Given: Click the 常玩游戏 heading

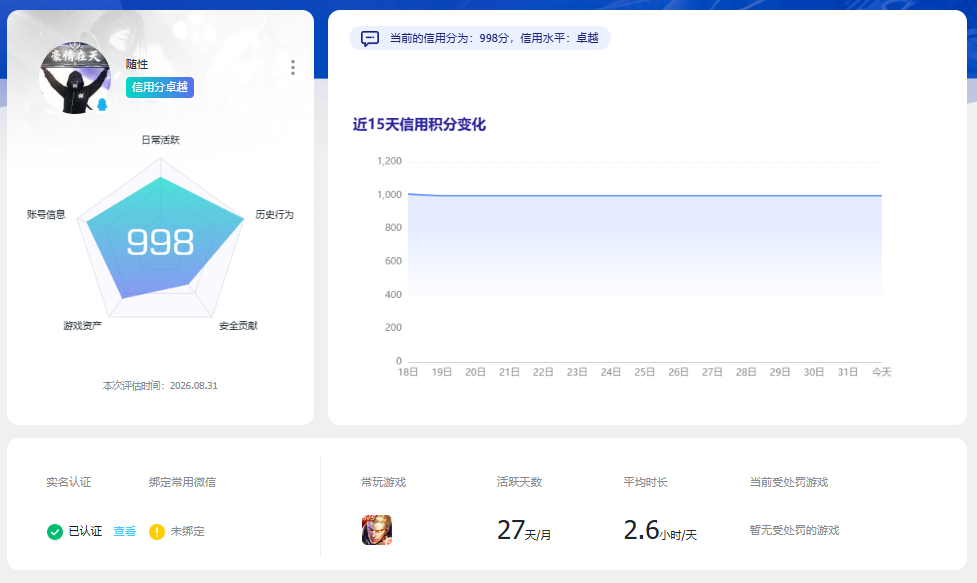Looking at the screenshot, I should tap(383, 482).
